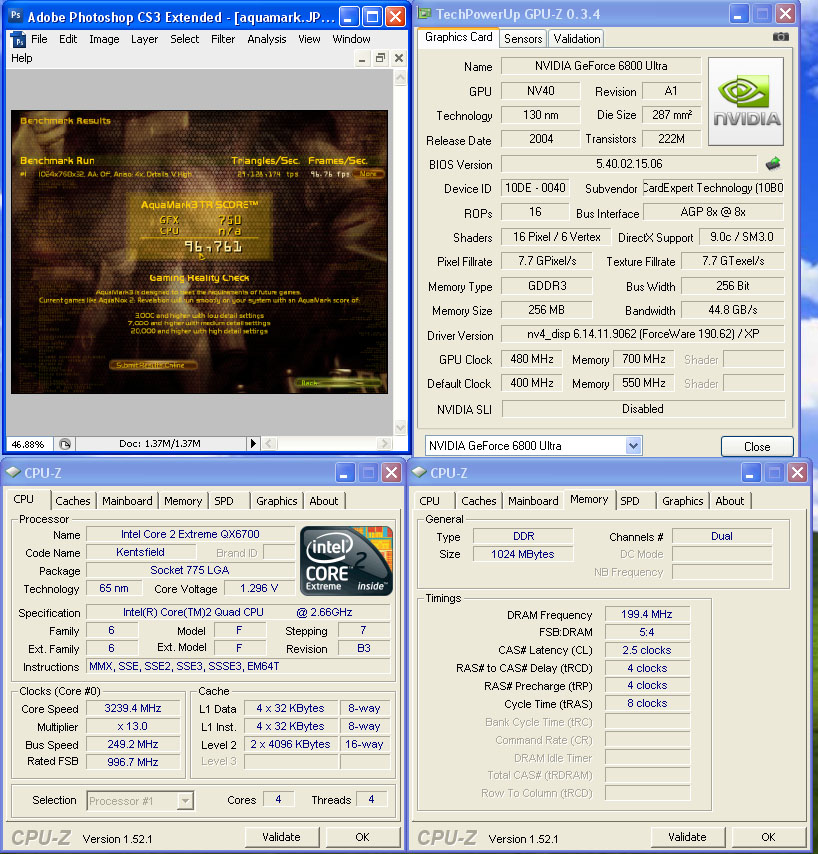Image resolution: width=818 pixels, height=854 pixels.
Task: Open Mainboard tab in right CPU-Z window
Action: click(x=533, y=501)
